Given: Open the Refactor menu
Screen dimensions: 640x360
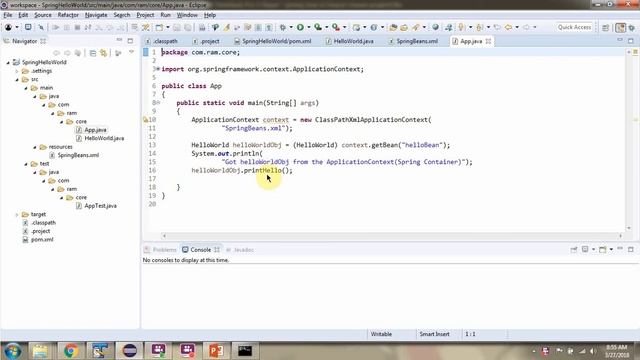Looking at the screenshot, I should tap(68, 15).
